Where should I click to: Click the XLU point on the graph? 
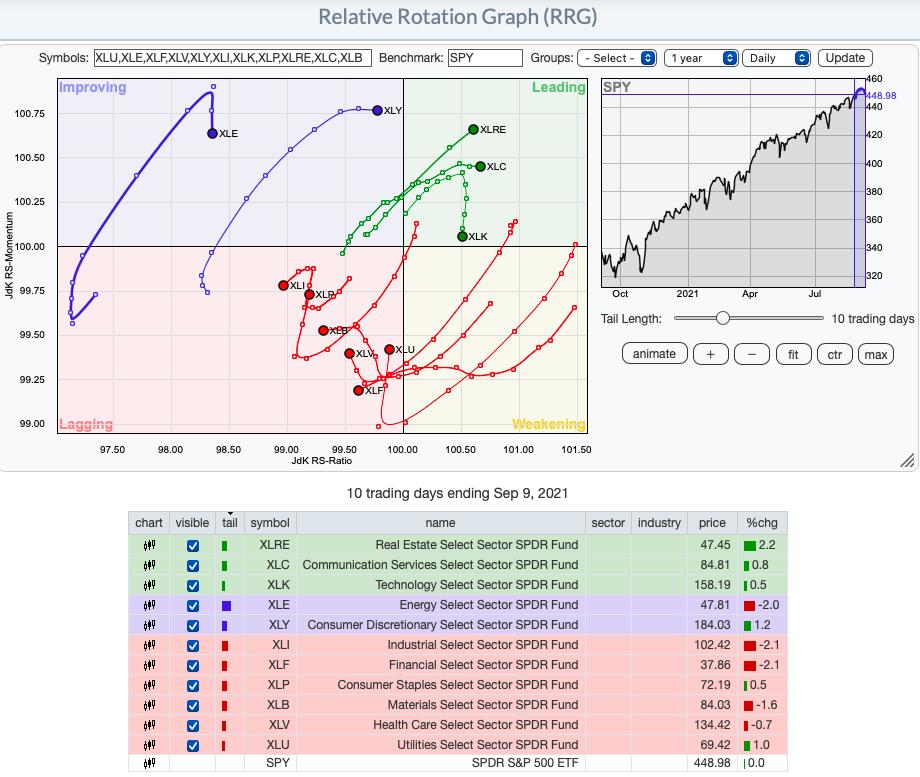[x=389, y=349]
